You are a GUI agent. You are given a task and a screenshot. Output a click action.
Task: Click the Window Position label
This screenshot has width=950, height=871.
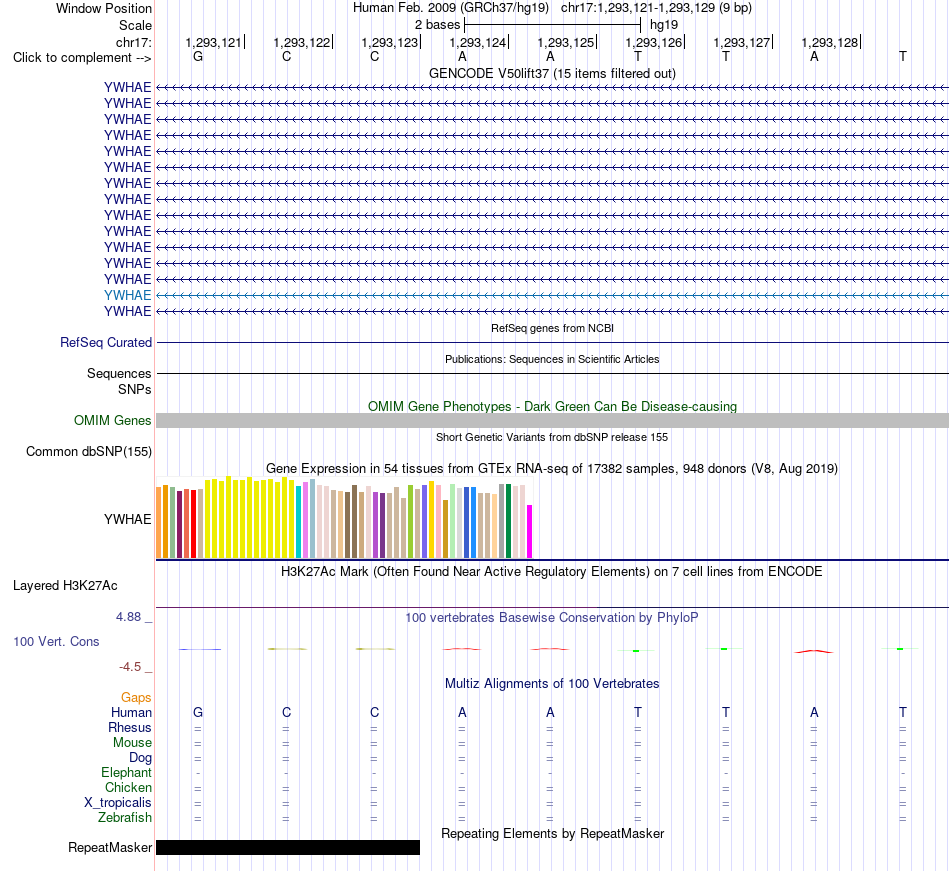104,8
